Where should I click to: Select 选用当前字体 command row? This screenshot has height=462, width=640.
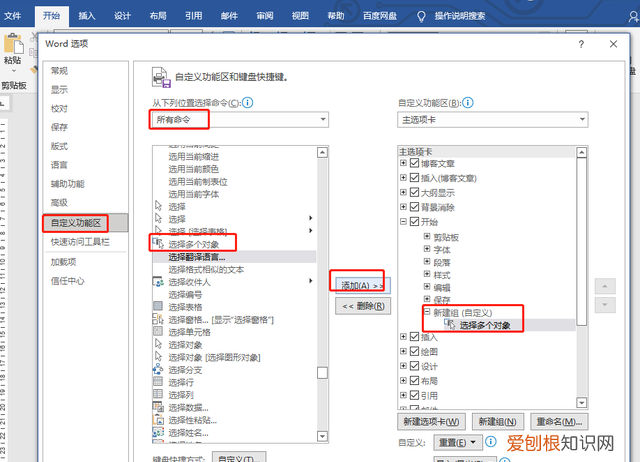point(234,194)
